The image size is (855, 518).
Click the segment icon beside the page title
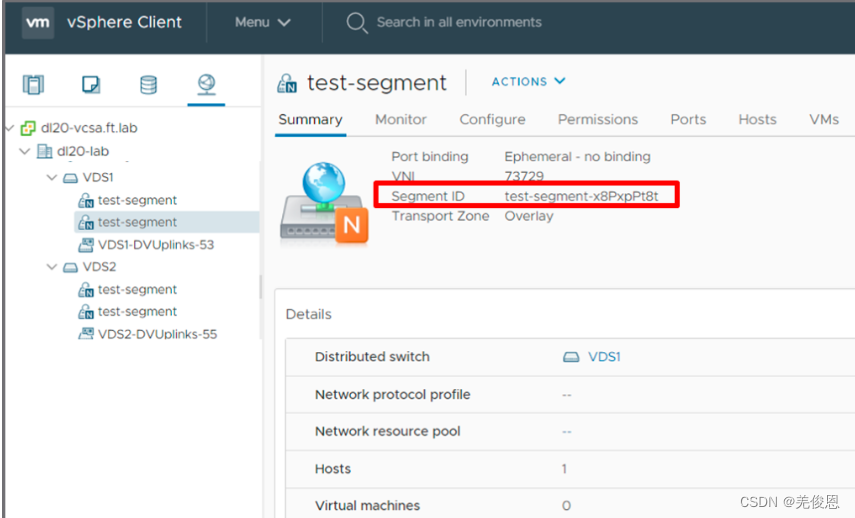(x=287, y=83)
